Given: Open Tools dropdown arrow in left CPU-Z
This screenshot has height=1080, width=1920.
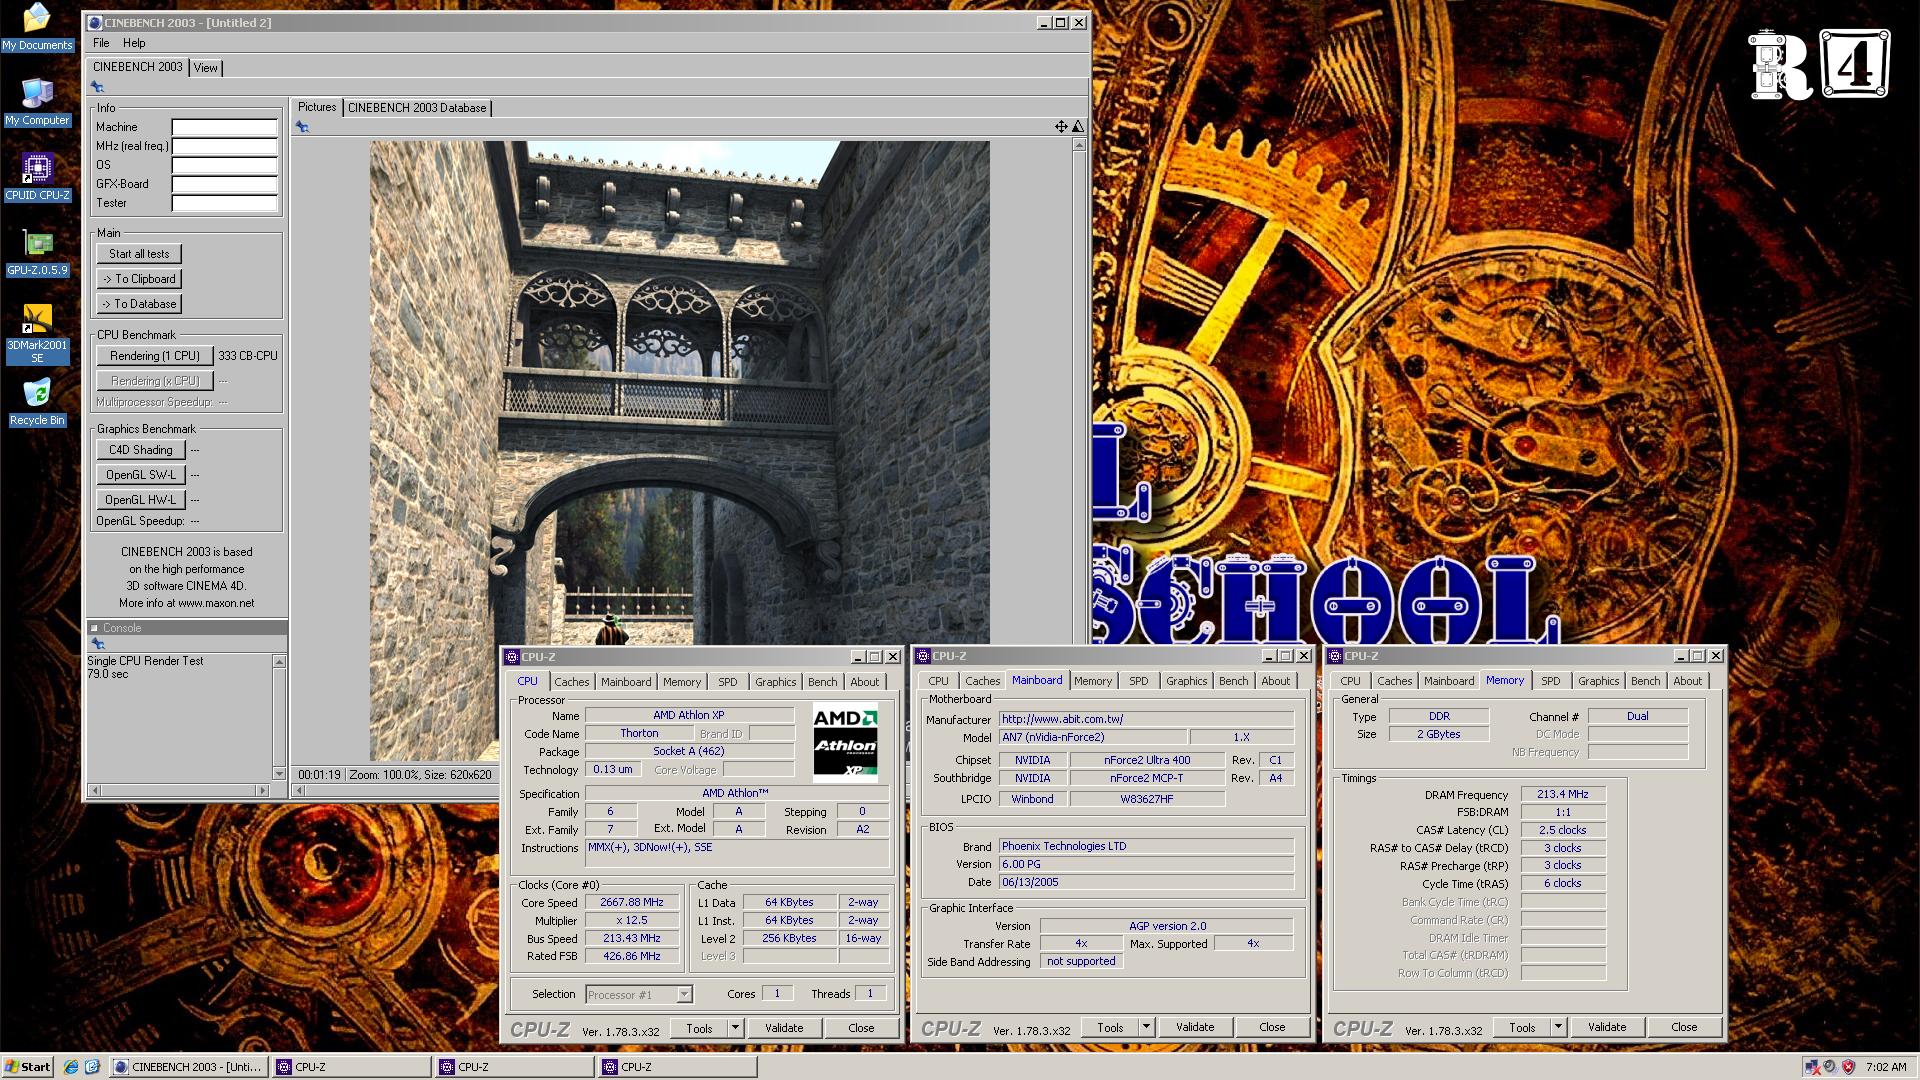Looking at the screenshot, I should coord(735,1028).
